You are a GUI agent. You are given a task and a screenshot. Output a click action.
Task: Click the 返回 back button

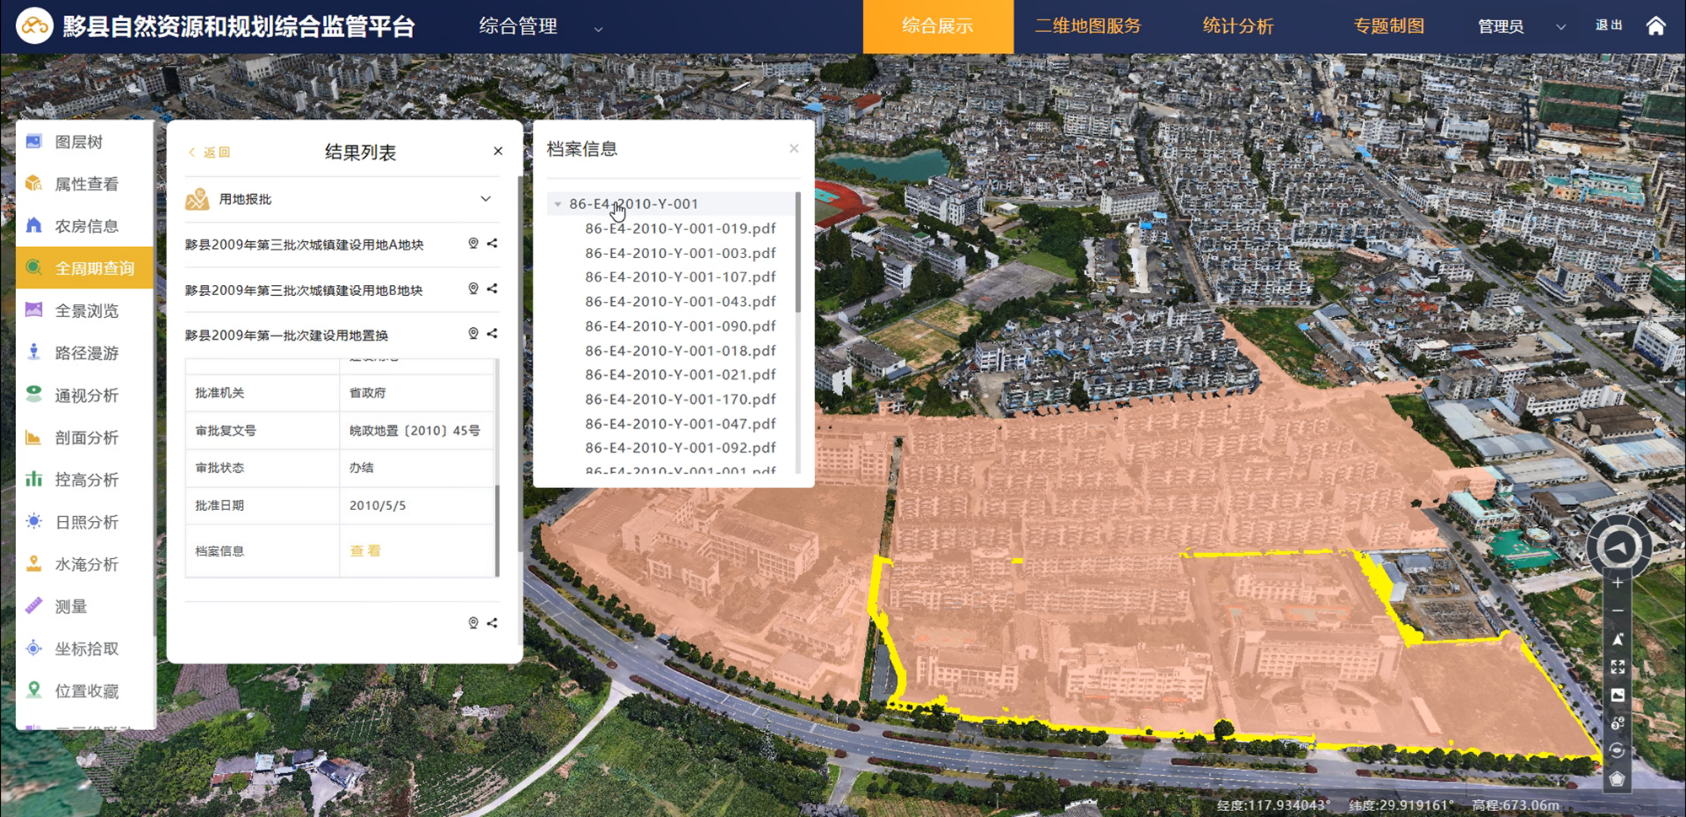pyautogui.click(x=210, y=152)
